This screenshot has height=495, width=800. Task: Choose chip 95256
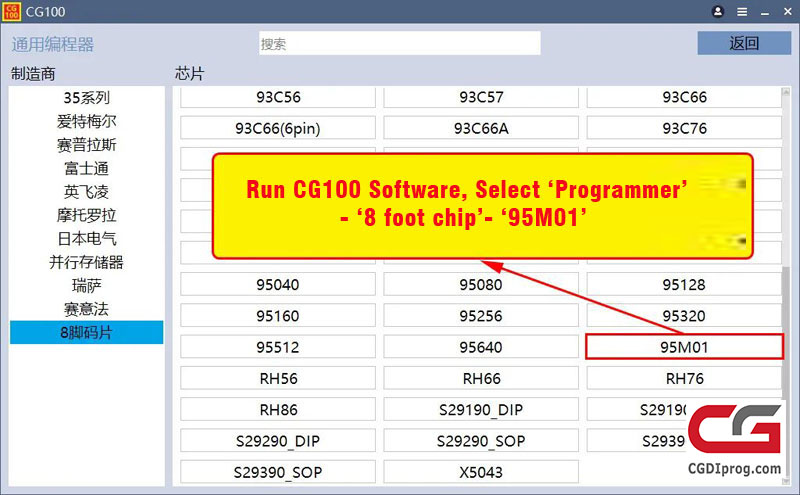point(481,316)
